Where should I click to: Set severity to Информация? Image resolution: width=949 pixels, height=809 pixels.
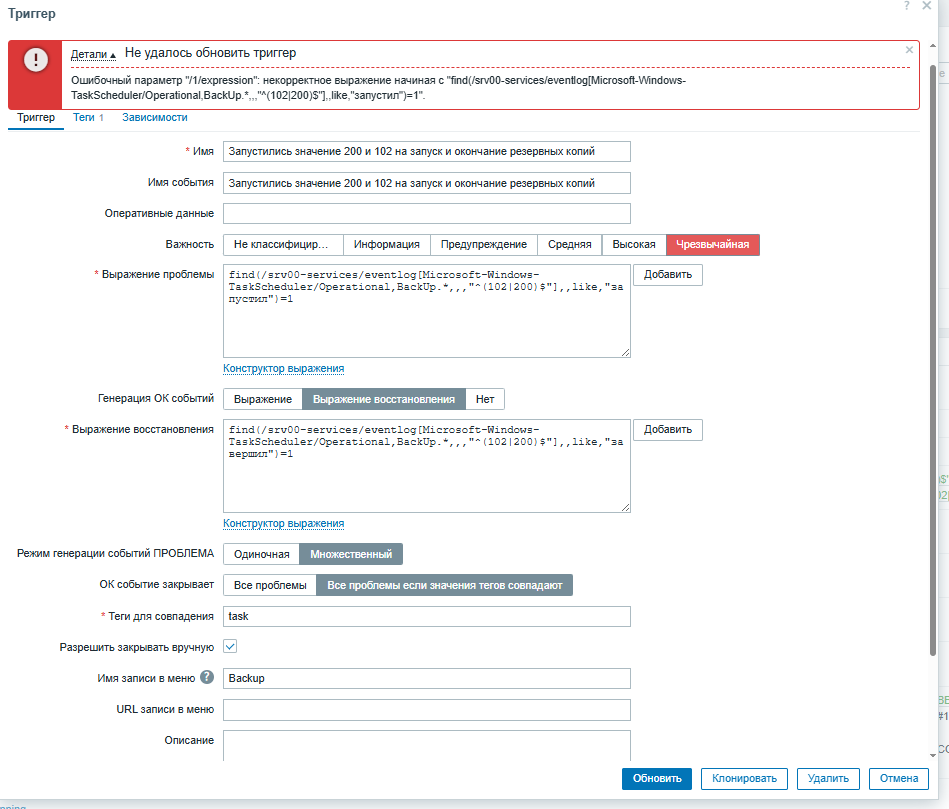coord(387,244)
